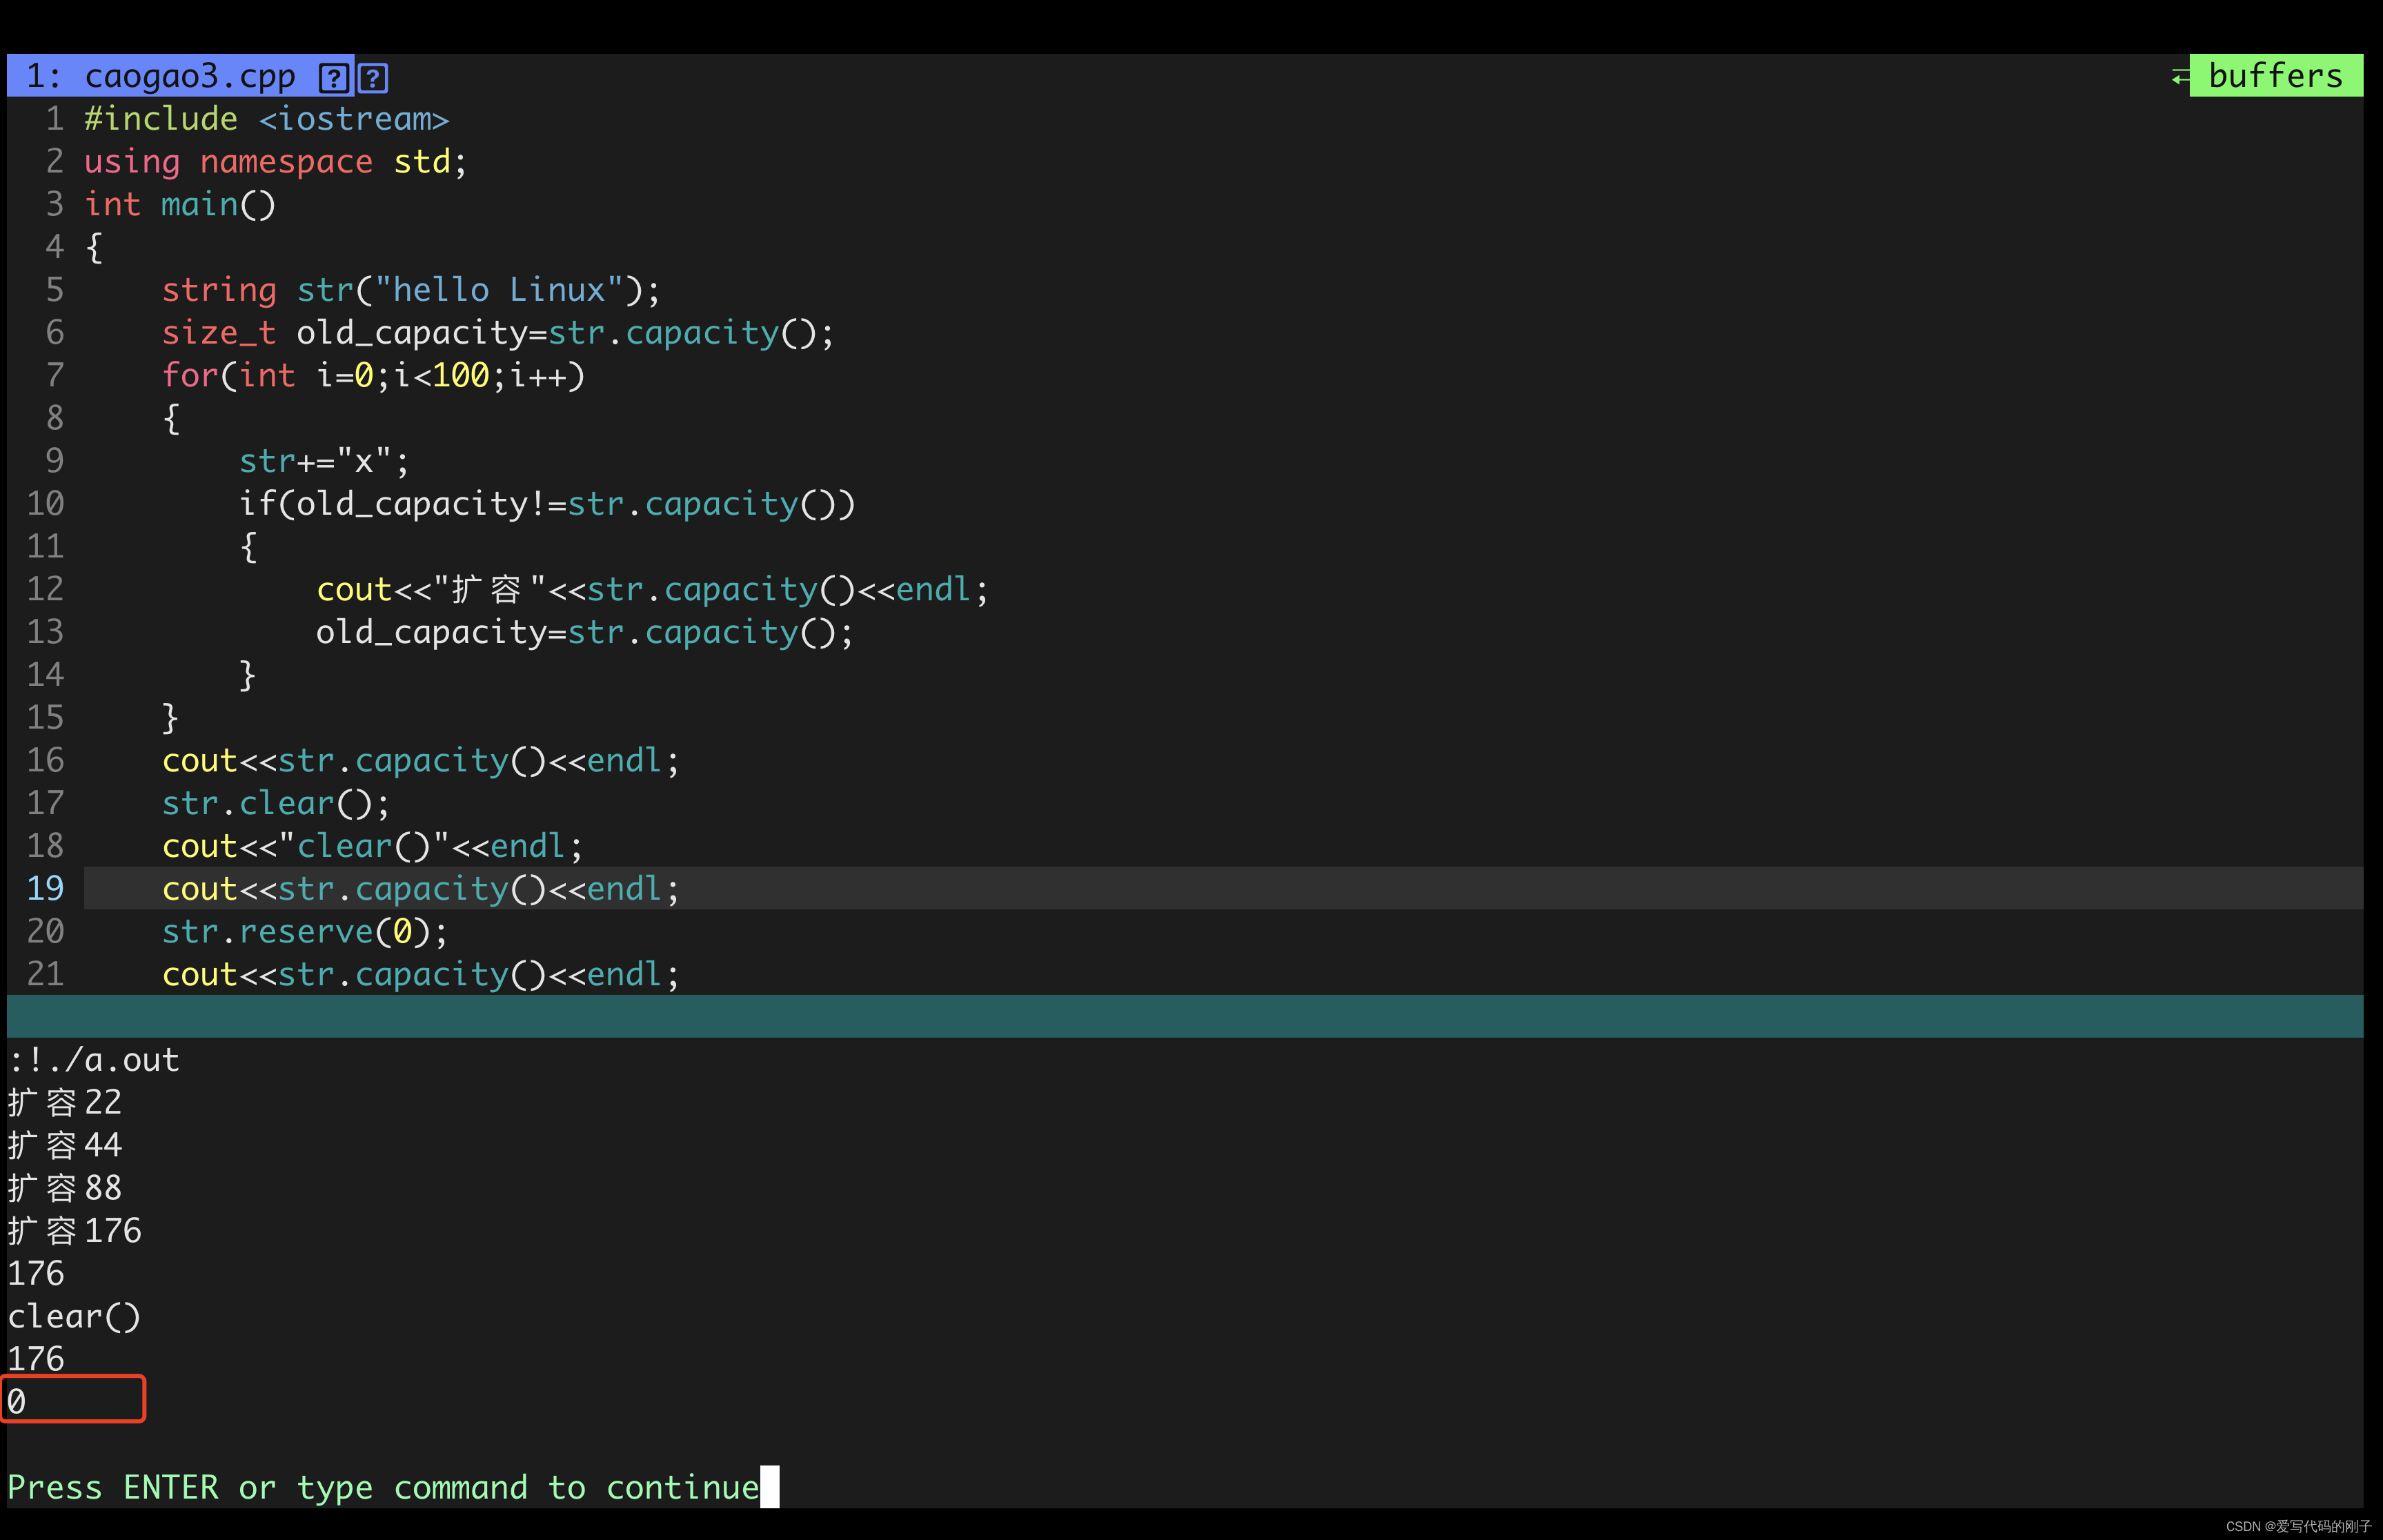The height and width of the screenshot is (1540, 2383).
Task: Click the closing brace on line 15
Action: coord(171,718)
